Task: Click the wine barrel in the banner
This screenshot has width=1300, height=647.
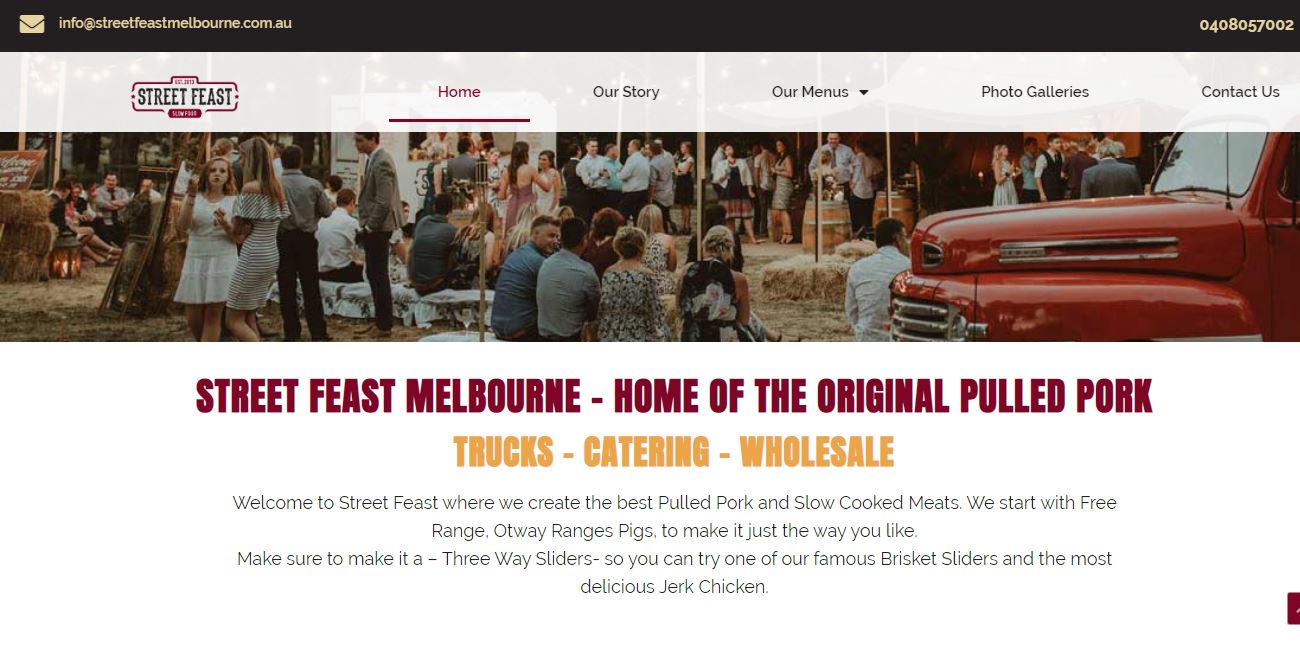Action: coord(826,225)
